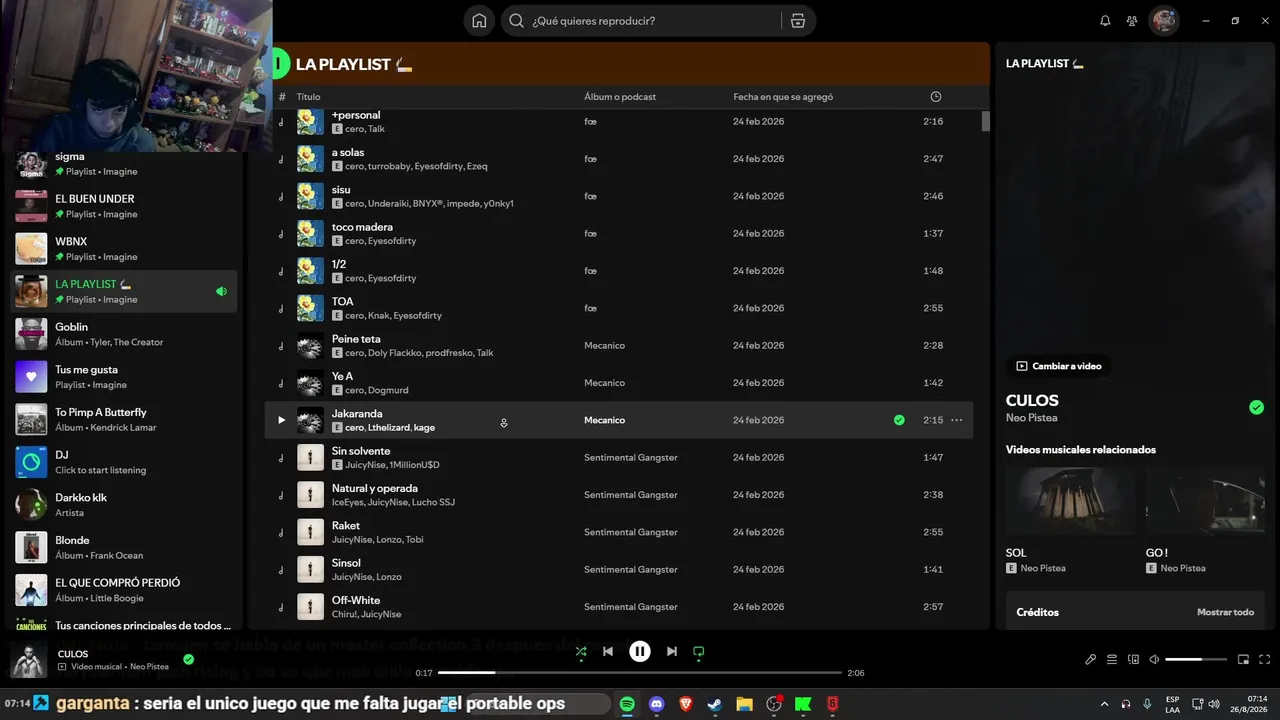Pause the green LA PLAYLIST header button
1280x720 pixels.
[x=279, y=64]
